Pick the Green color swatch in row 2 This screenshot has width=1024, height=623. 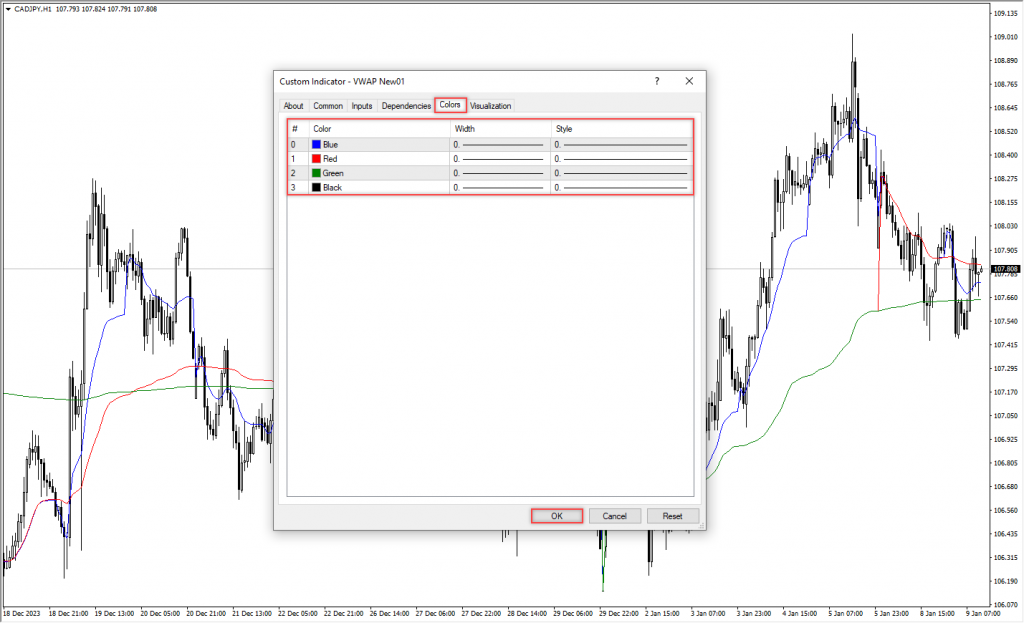pyautogui.click(x=317, y=173)
